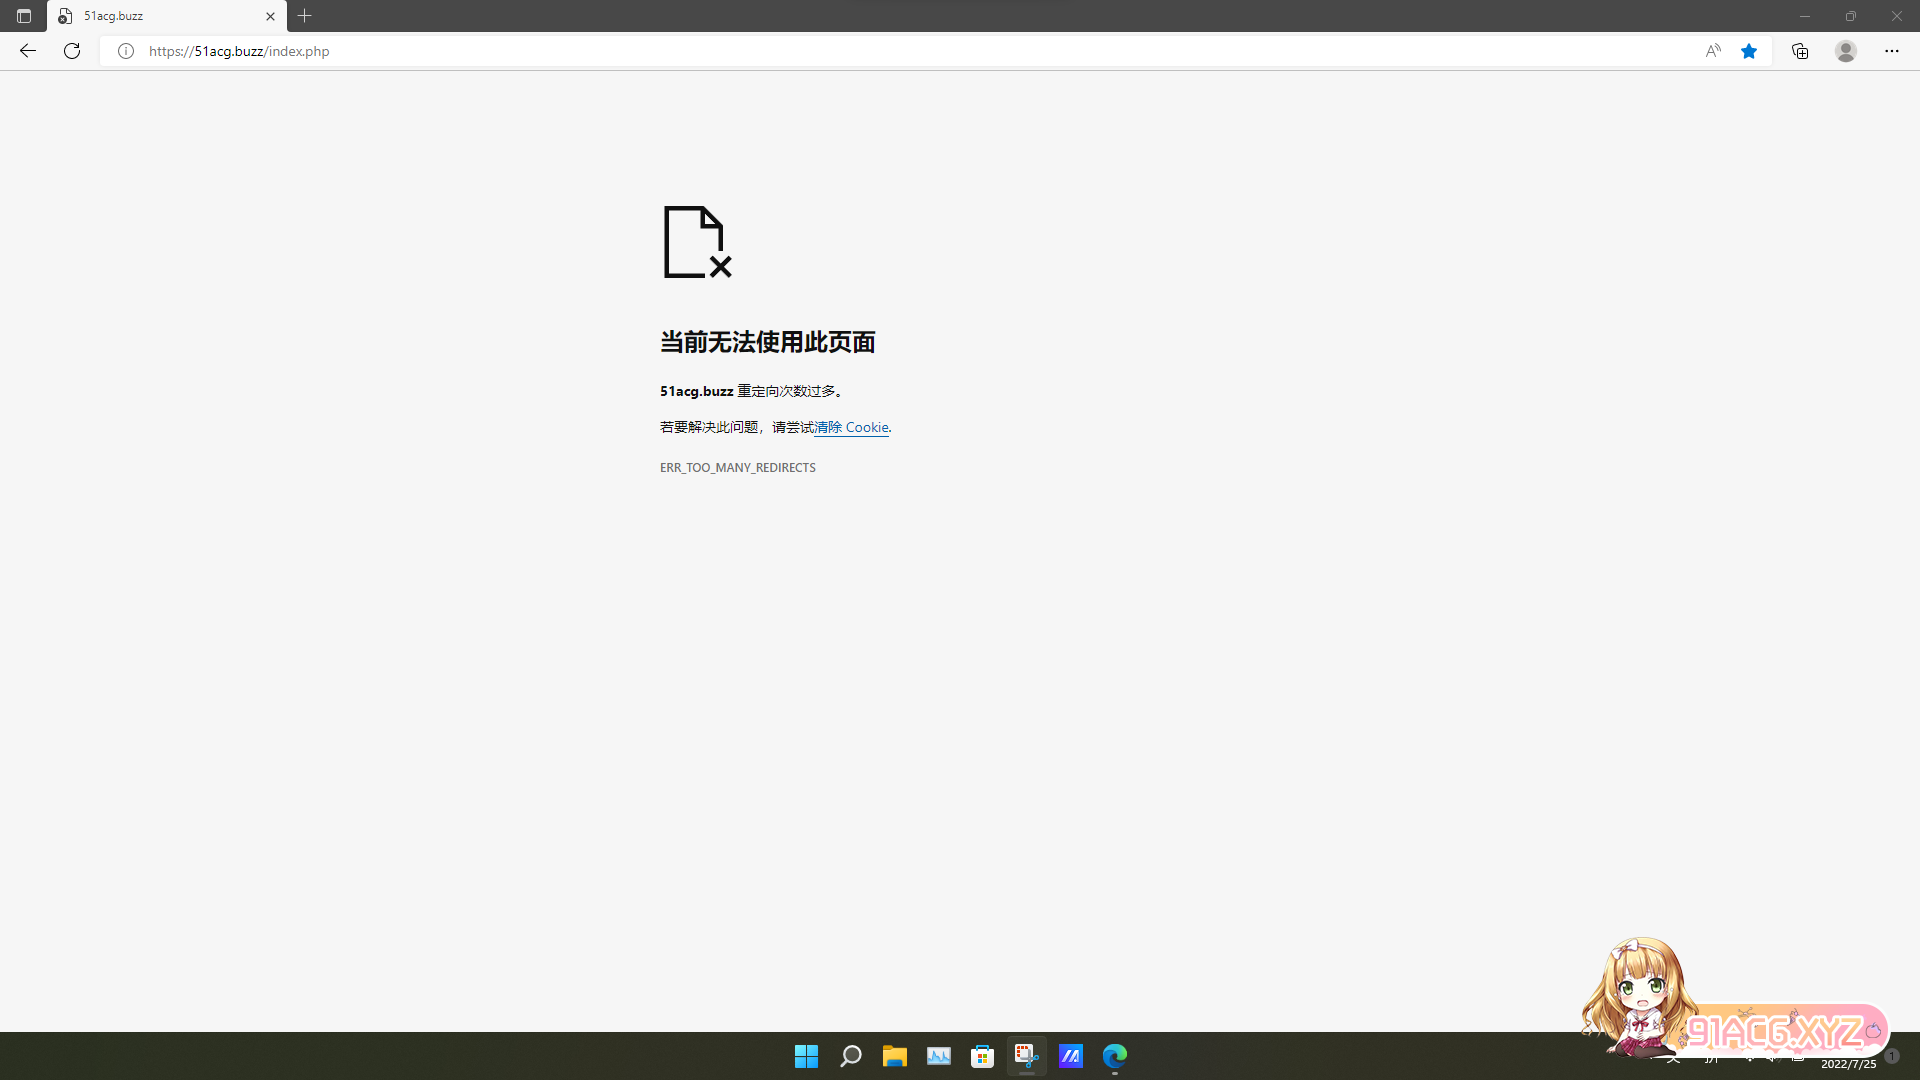Viewport: 1920px width, 1080px height.
Task: Open Microsoft Store from taskbar
Action: (983, 1056)
